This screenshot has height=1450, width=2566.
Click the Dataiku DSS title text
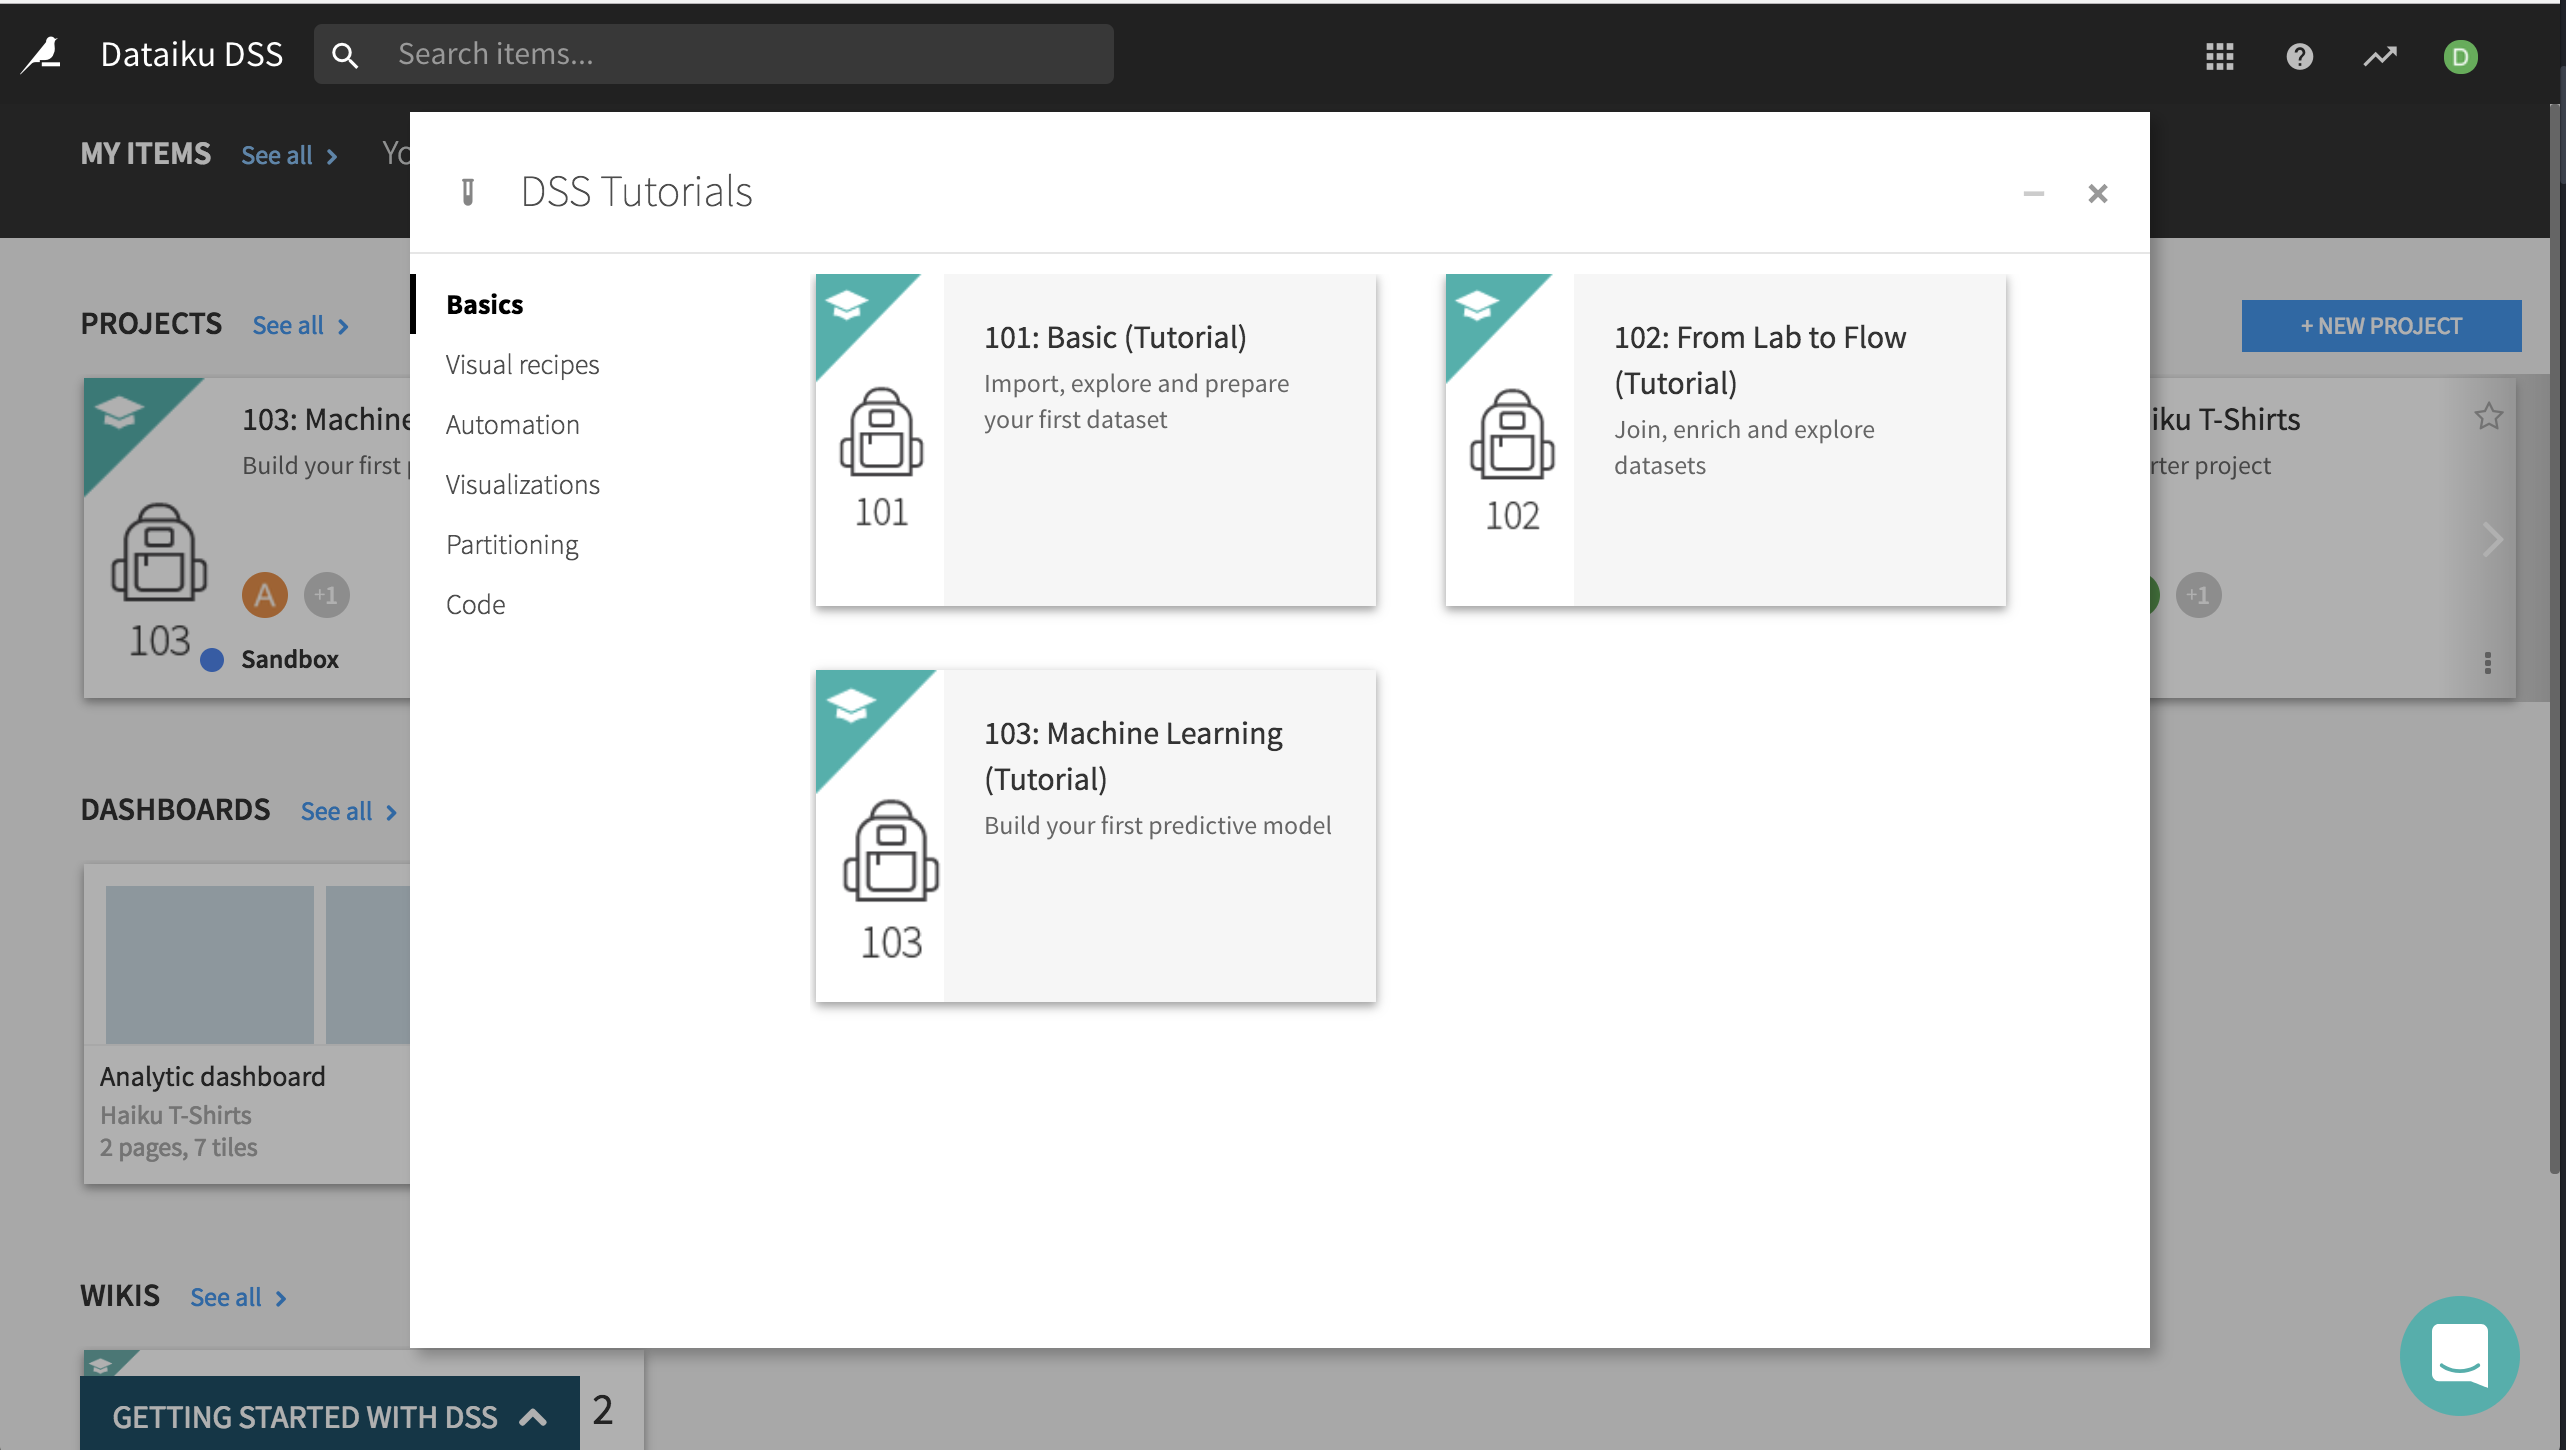pyautogui.click(x=192, y=54)
